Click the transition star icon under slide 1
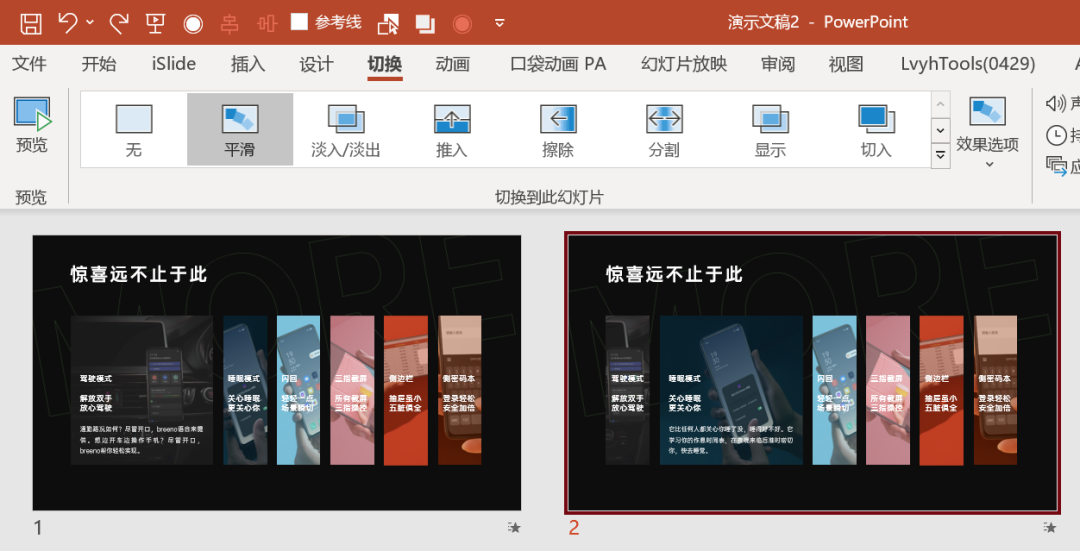Viewport: 1080px width, 551px height. pos(514,528)
